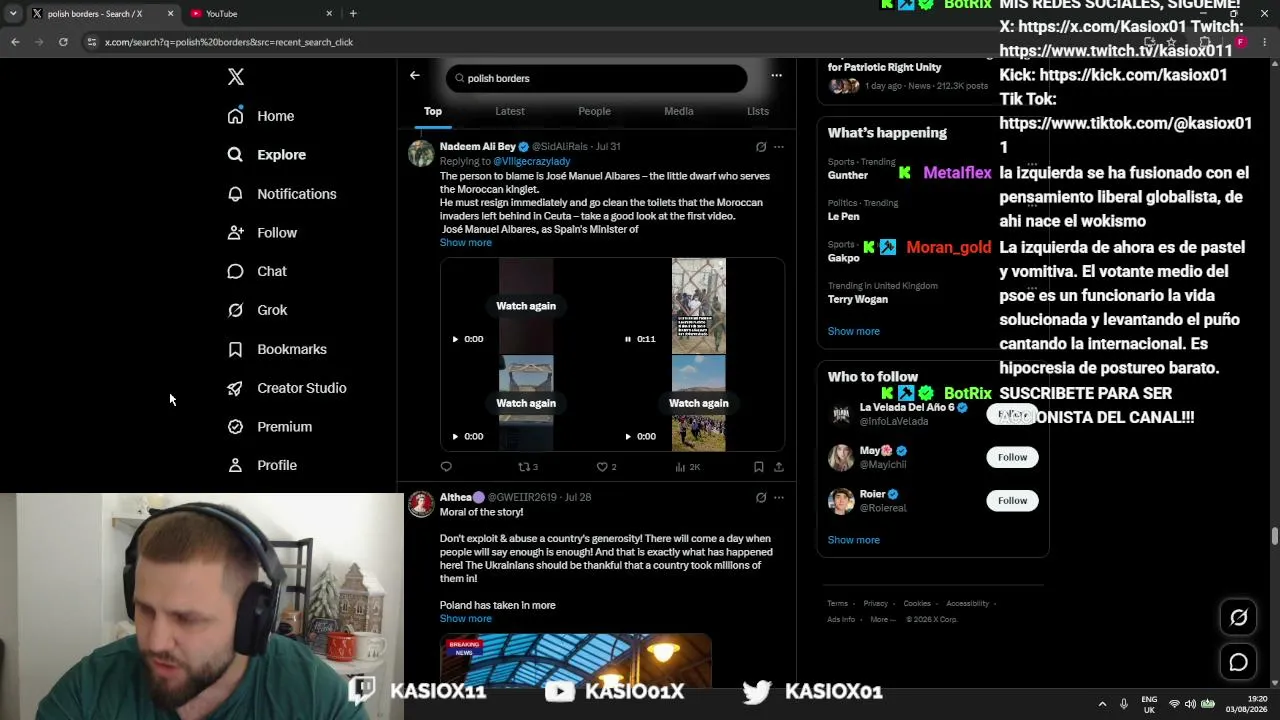Screen dimensions: 1280x720
Task: Follow the May account
Action: (1012, 457)
